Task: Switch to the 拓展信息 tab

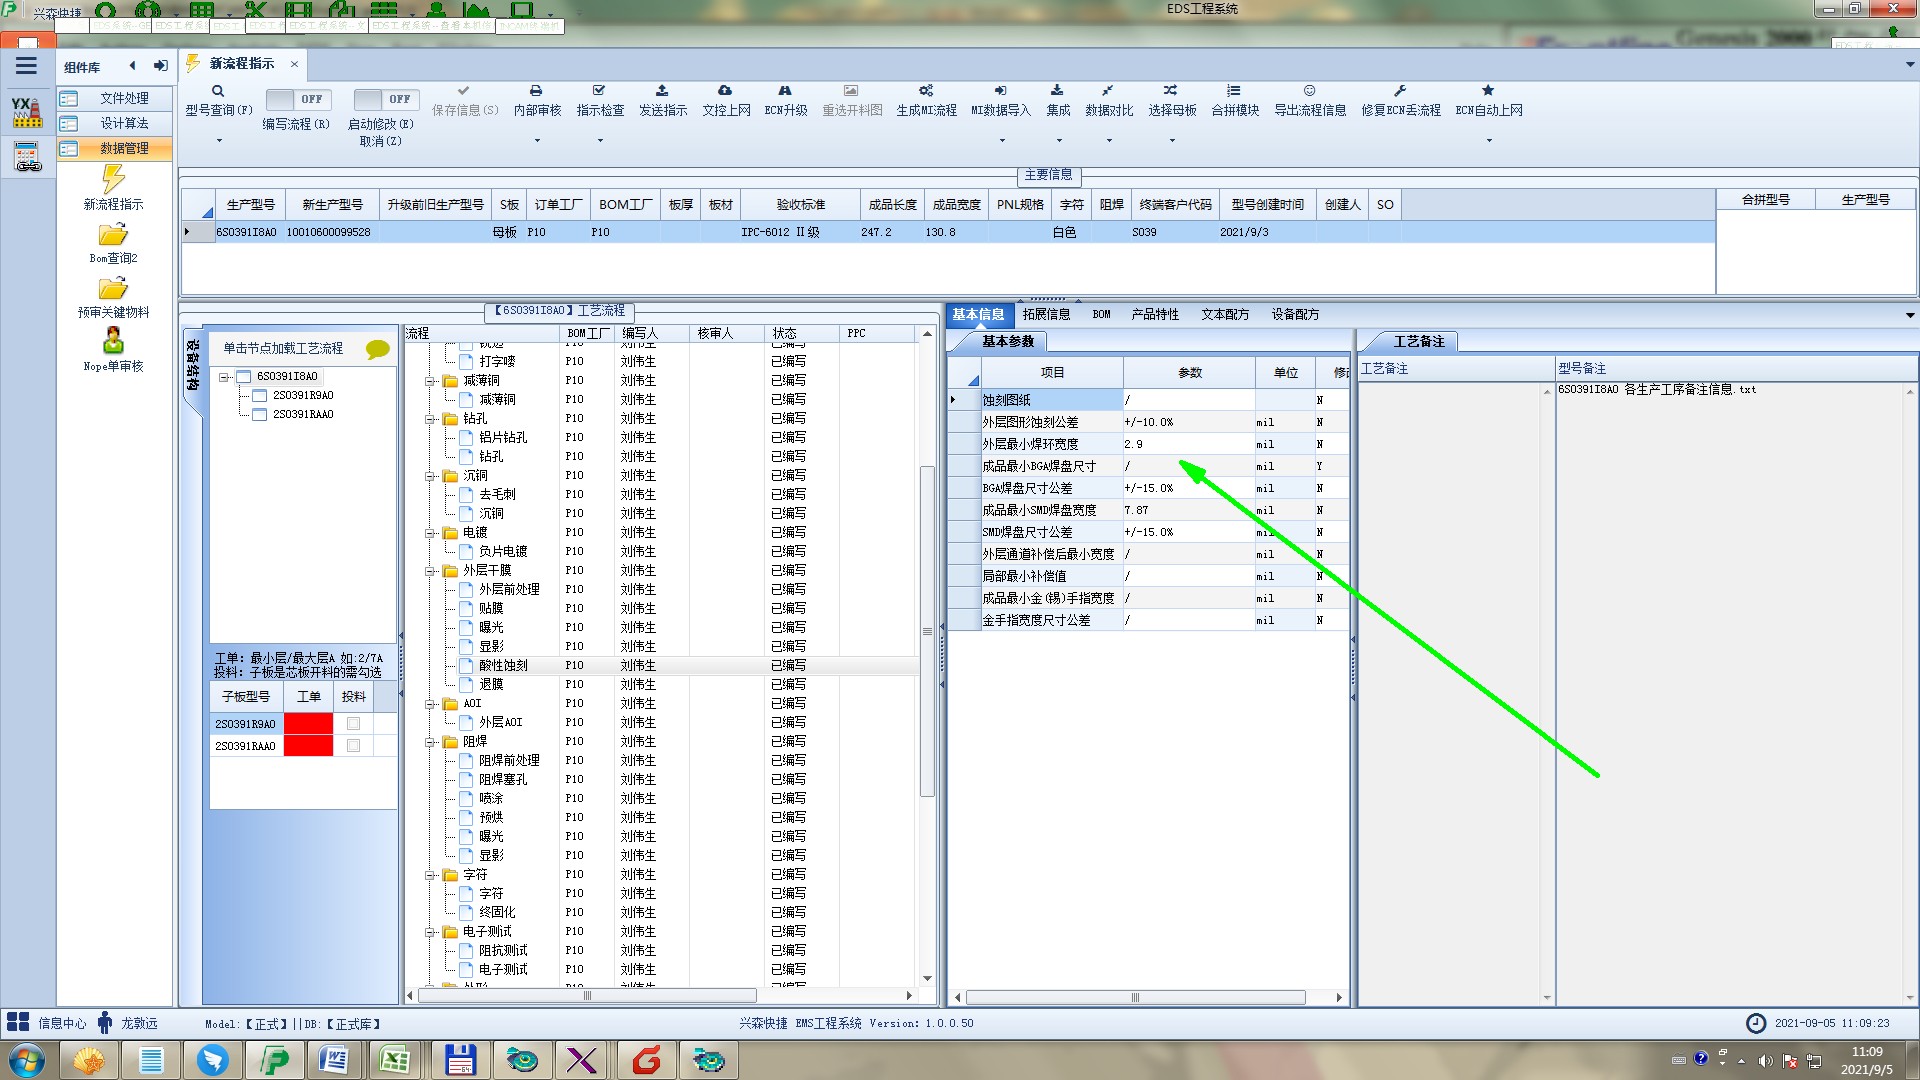Action: pyautogui.click(x=1046, y=314)
